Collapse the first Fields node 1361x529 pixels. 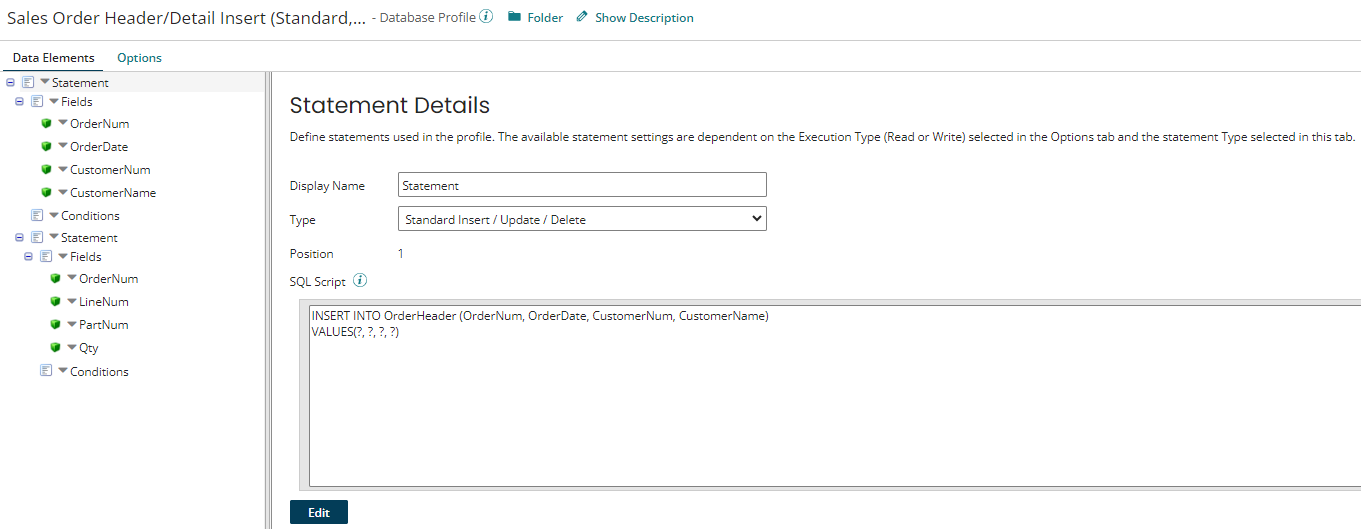[x=19, y=102]
